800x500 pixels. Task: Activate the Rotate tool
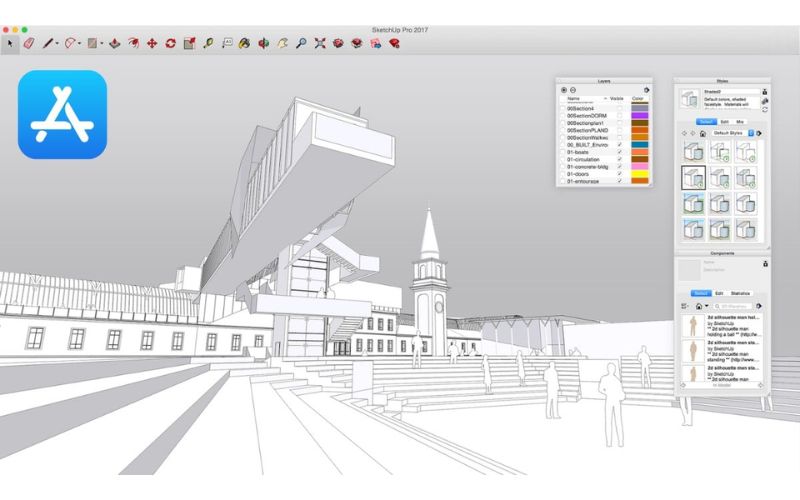(170, 44)
